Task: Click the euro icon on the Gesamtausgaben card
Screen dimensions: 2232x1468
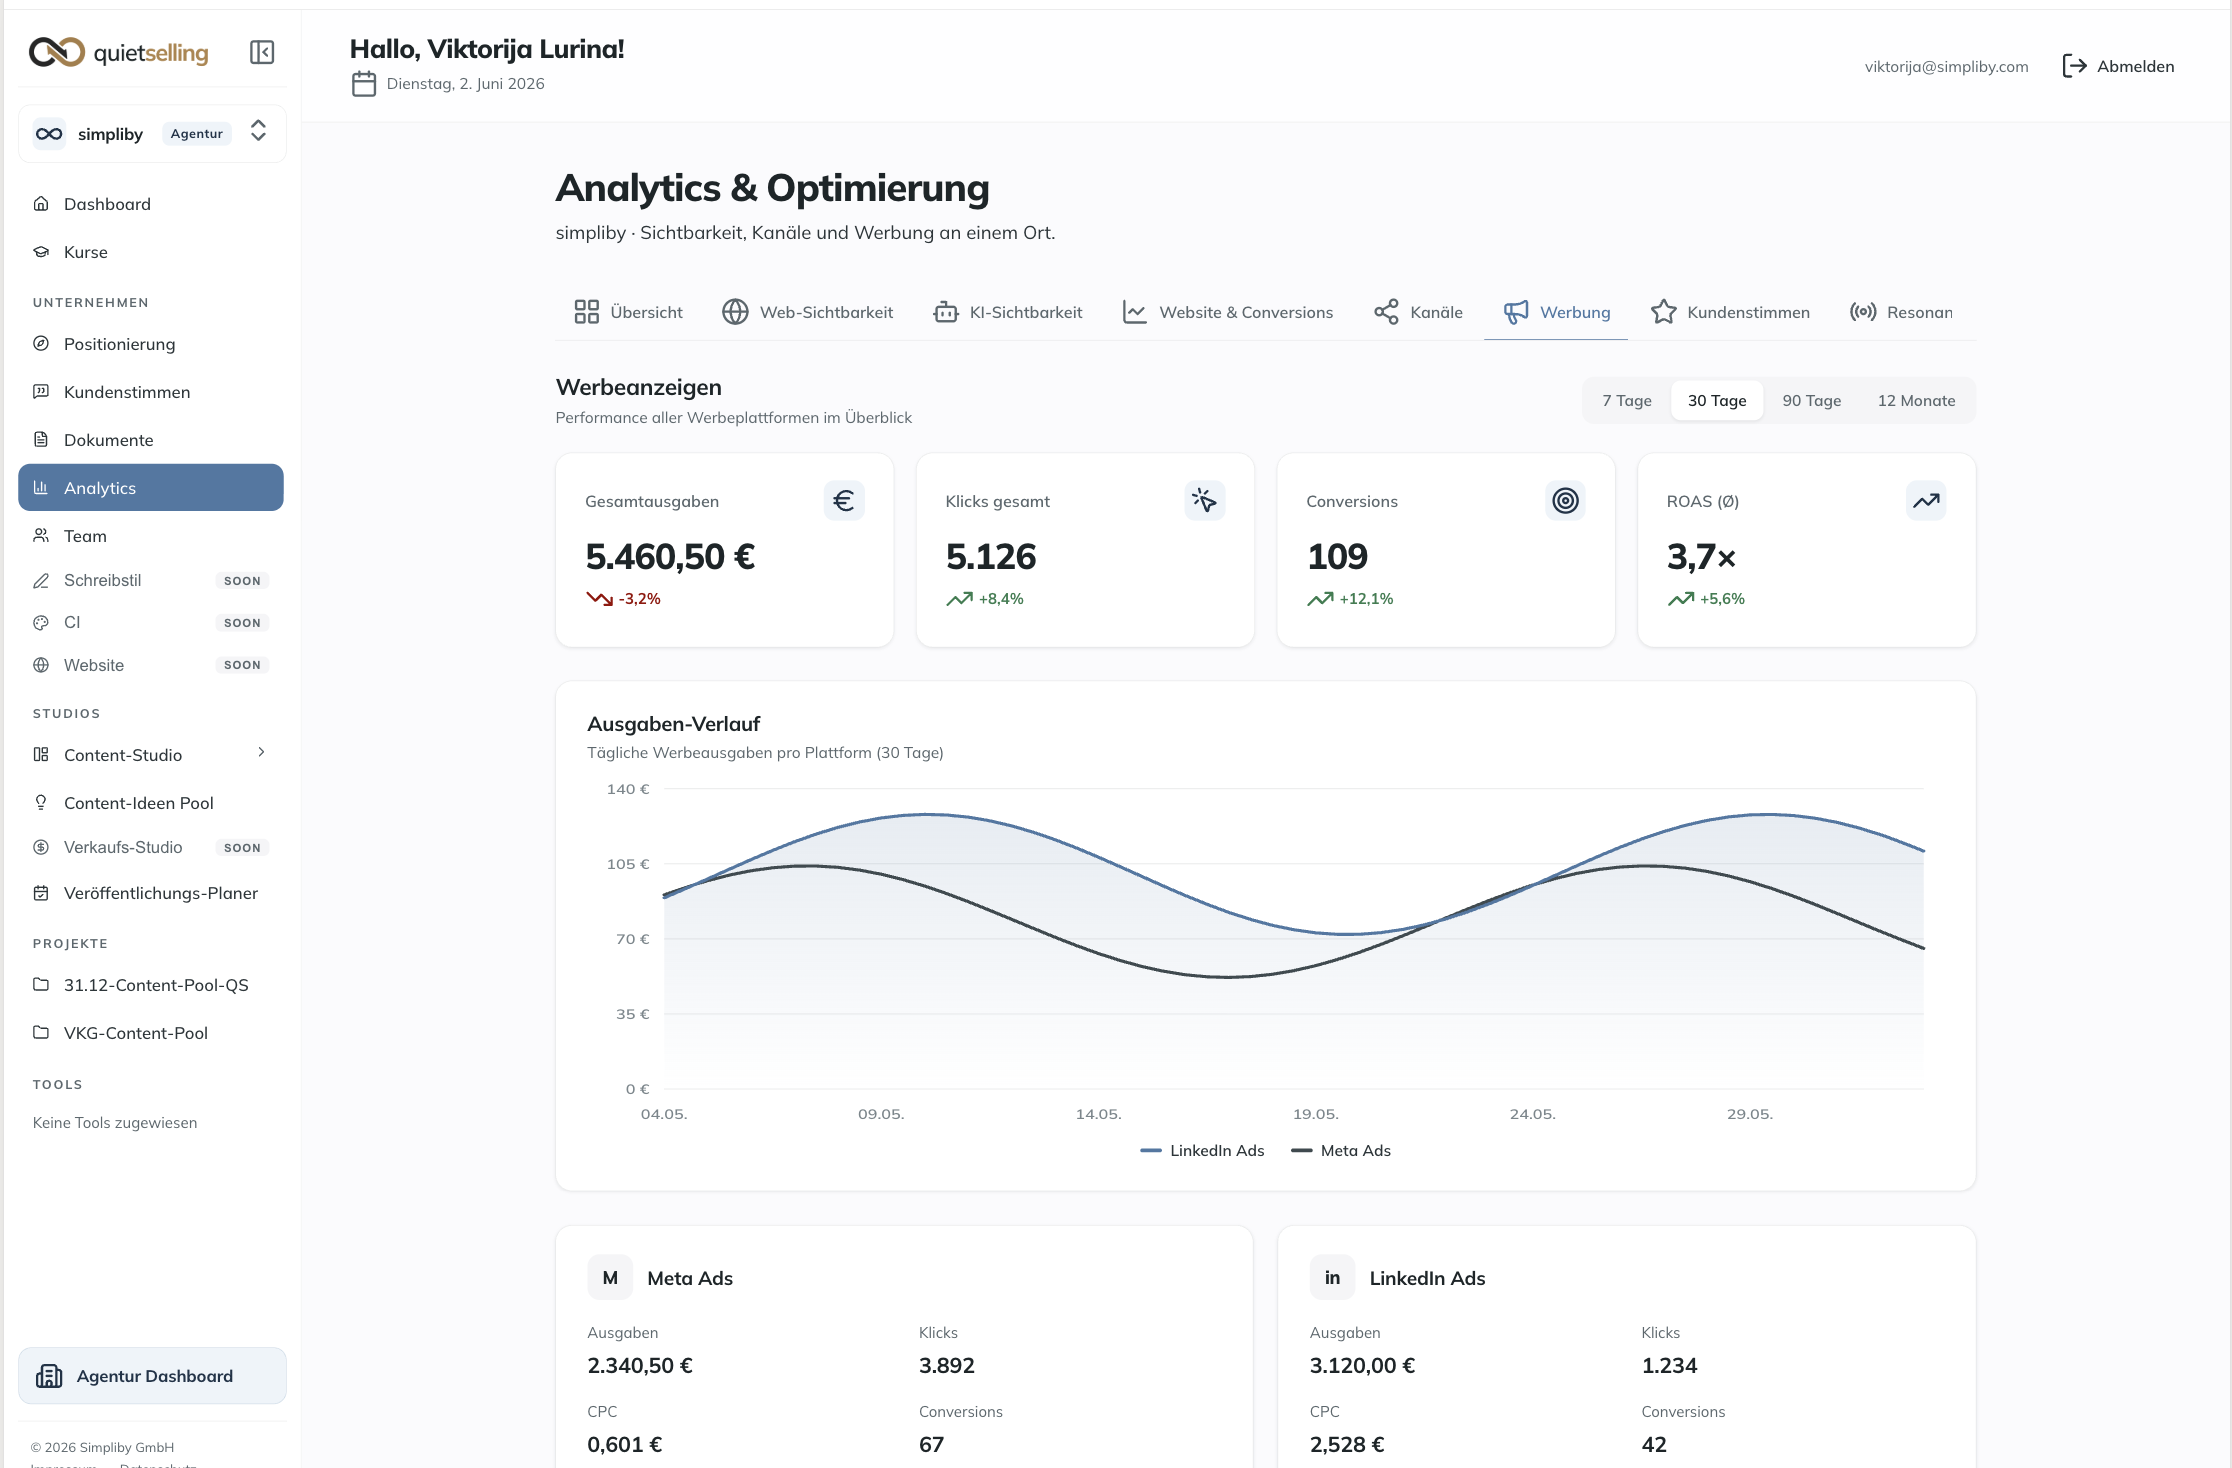Action: click(x=844, y=500)
